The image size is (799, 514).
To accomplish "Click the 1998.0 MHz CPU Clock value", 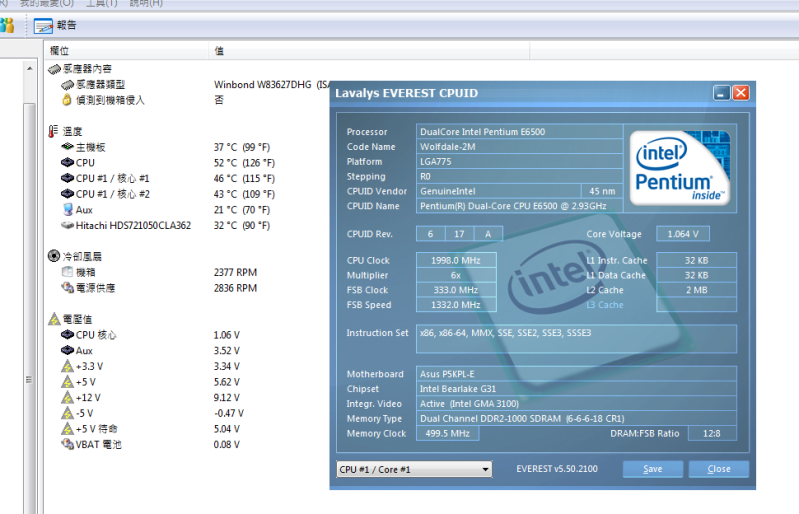I will tap(456, 260).
